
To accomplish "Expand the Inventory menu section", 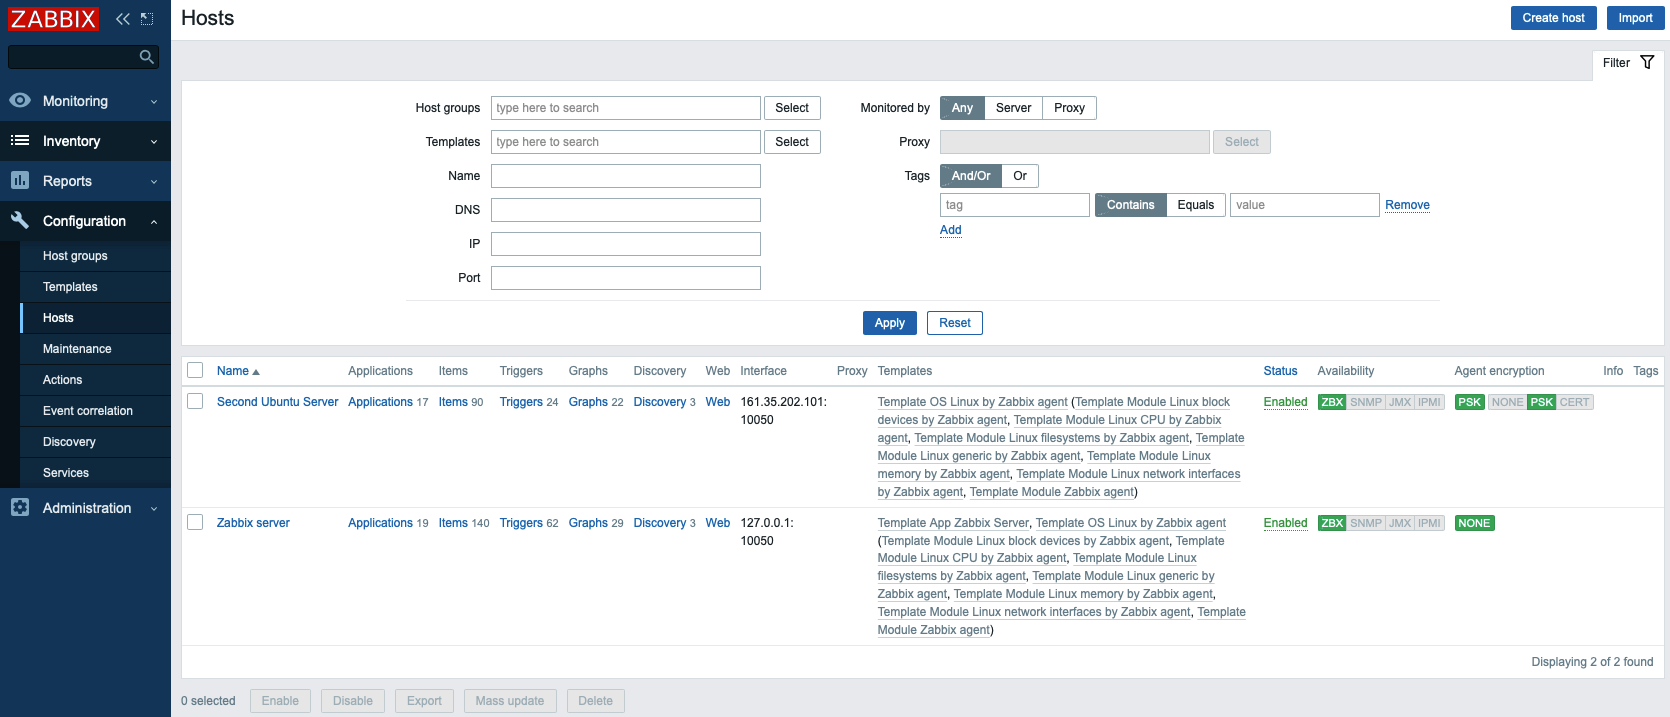I will (85, 141).
